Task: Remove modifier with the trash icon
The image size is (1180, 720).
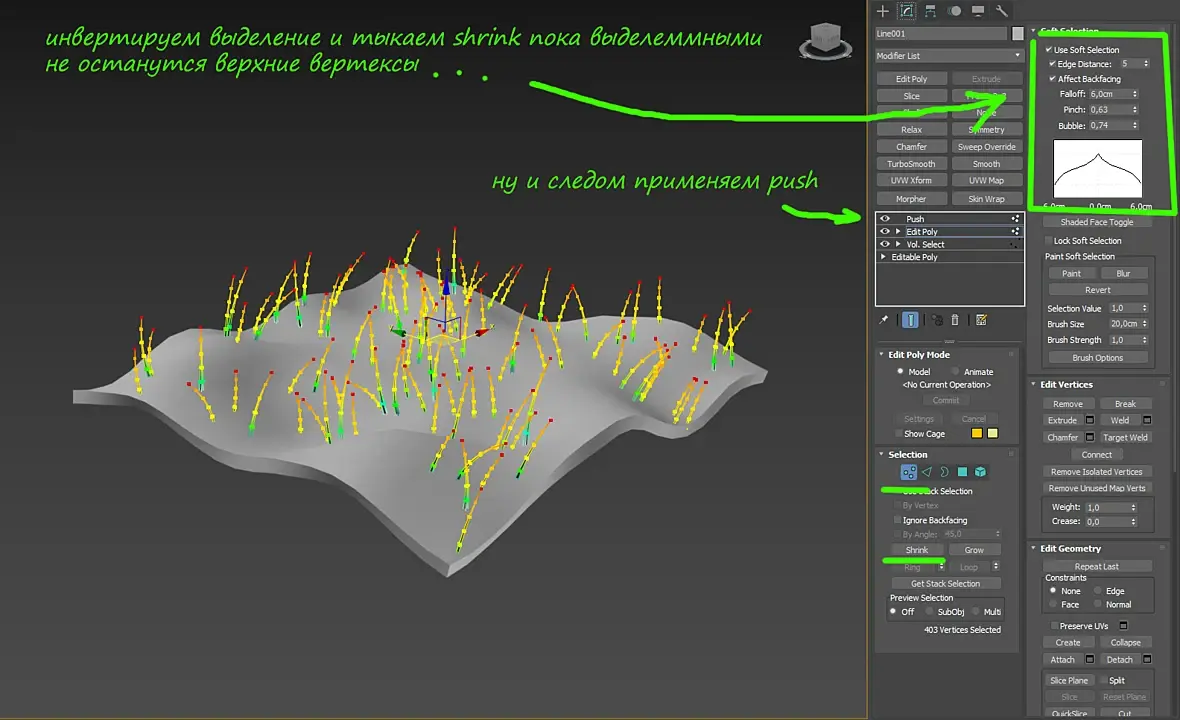Action: coord(955,320)
